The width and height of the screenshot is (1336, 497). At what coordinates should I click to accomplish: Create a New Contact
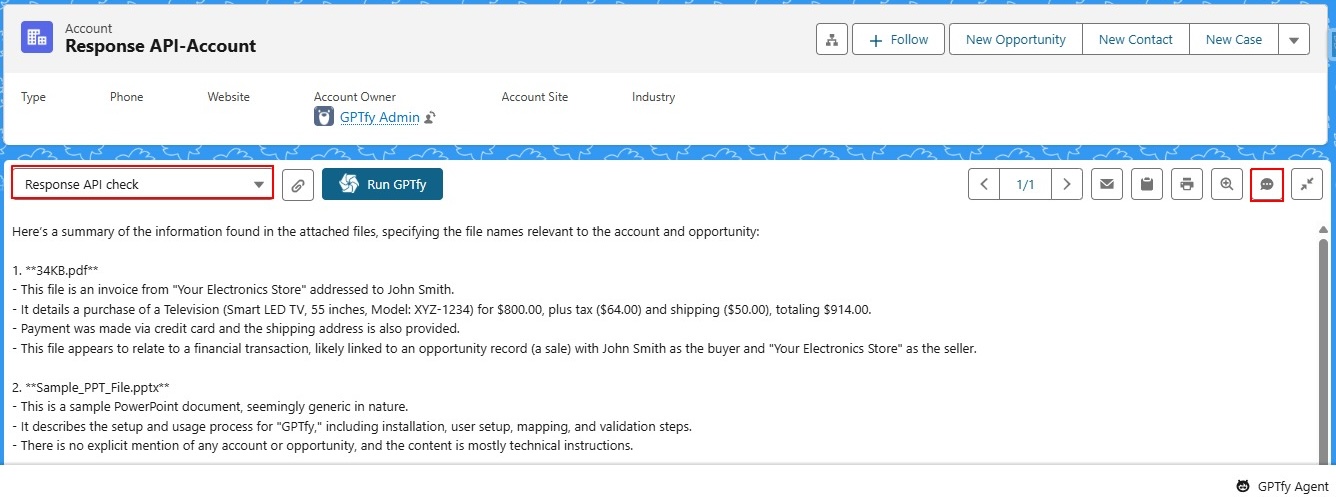(1135, 40)
